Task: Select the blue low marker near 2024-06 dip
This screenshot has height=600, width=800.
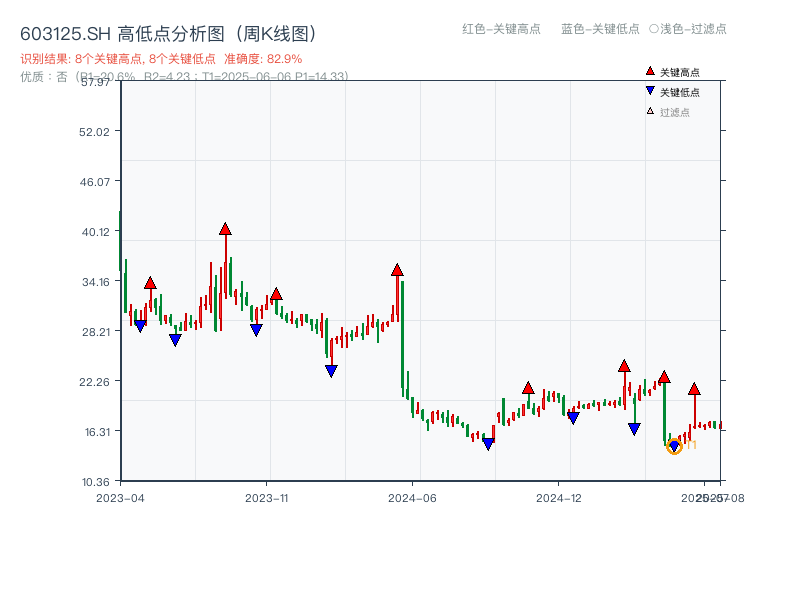Action: click(x=487, y=440)
